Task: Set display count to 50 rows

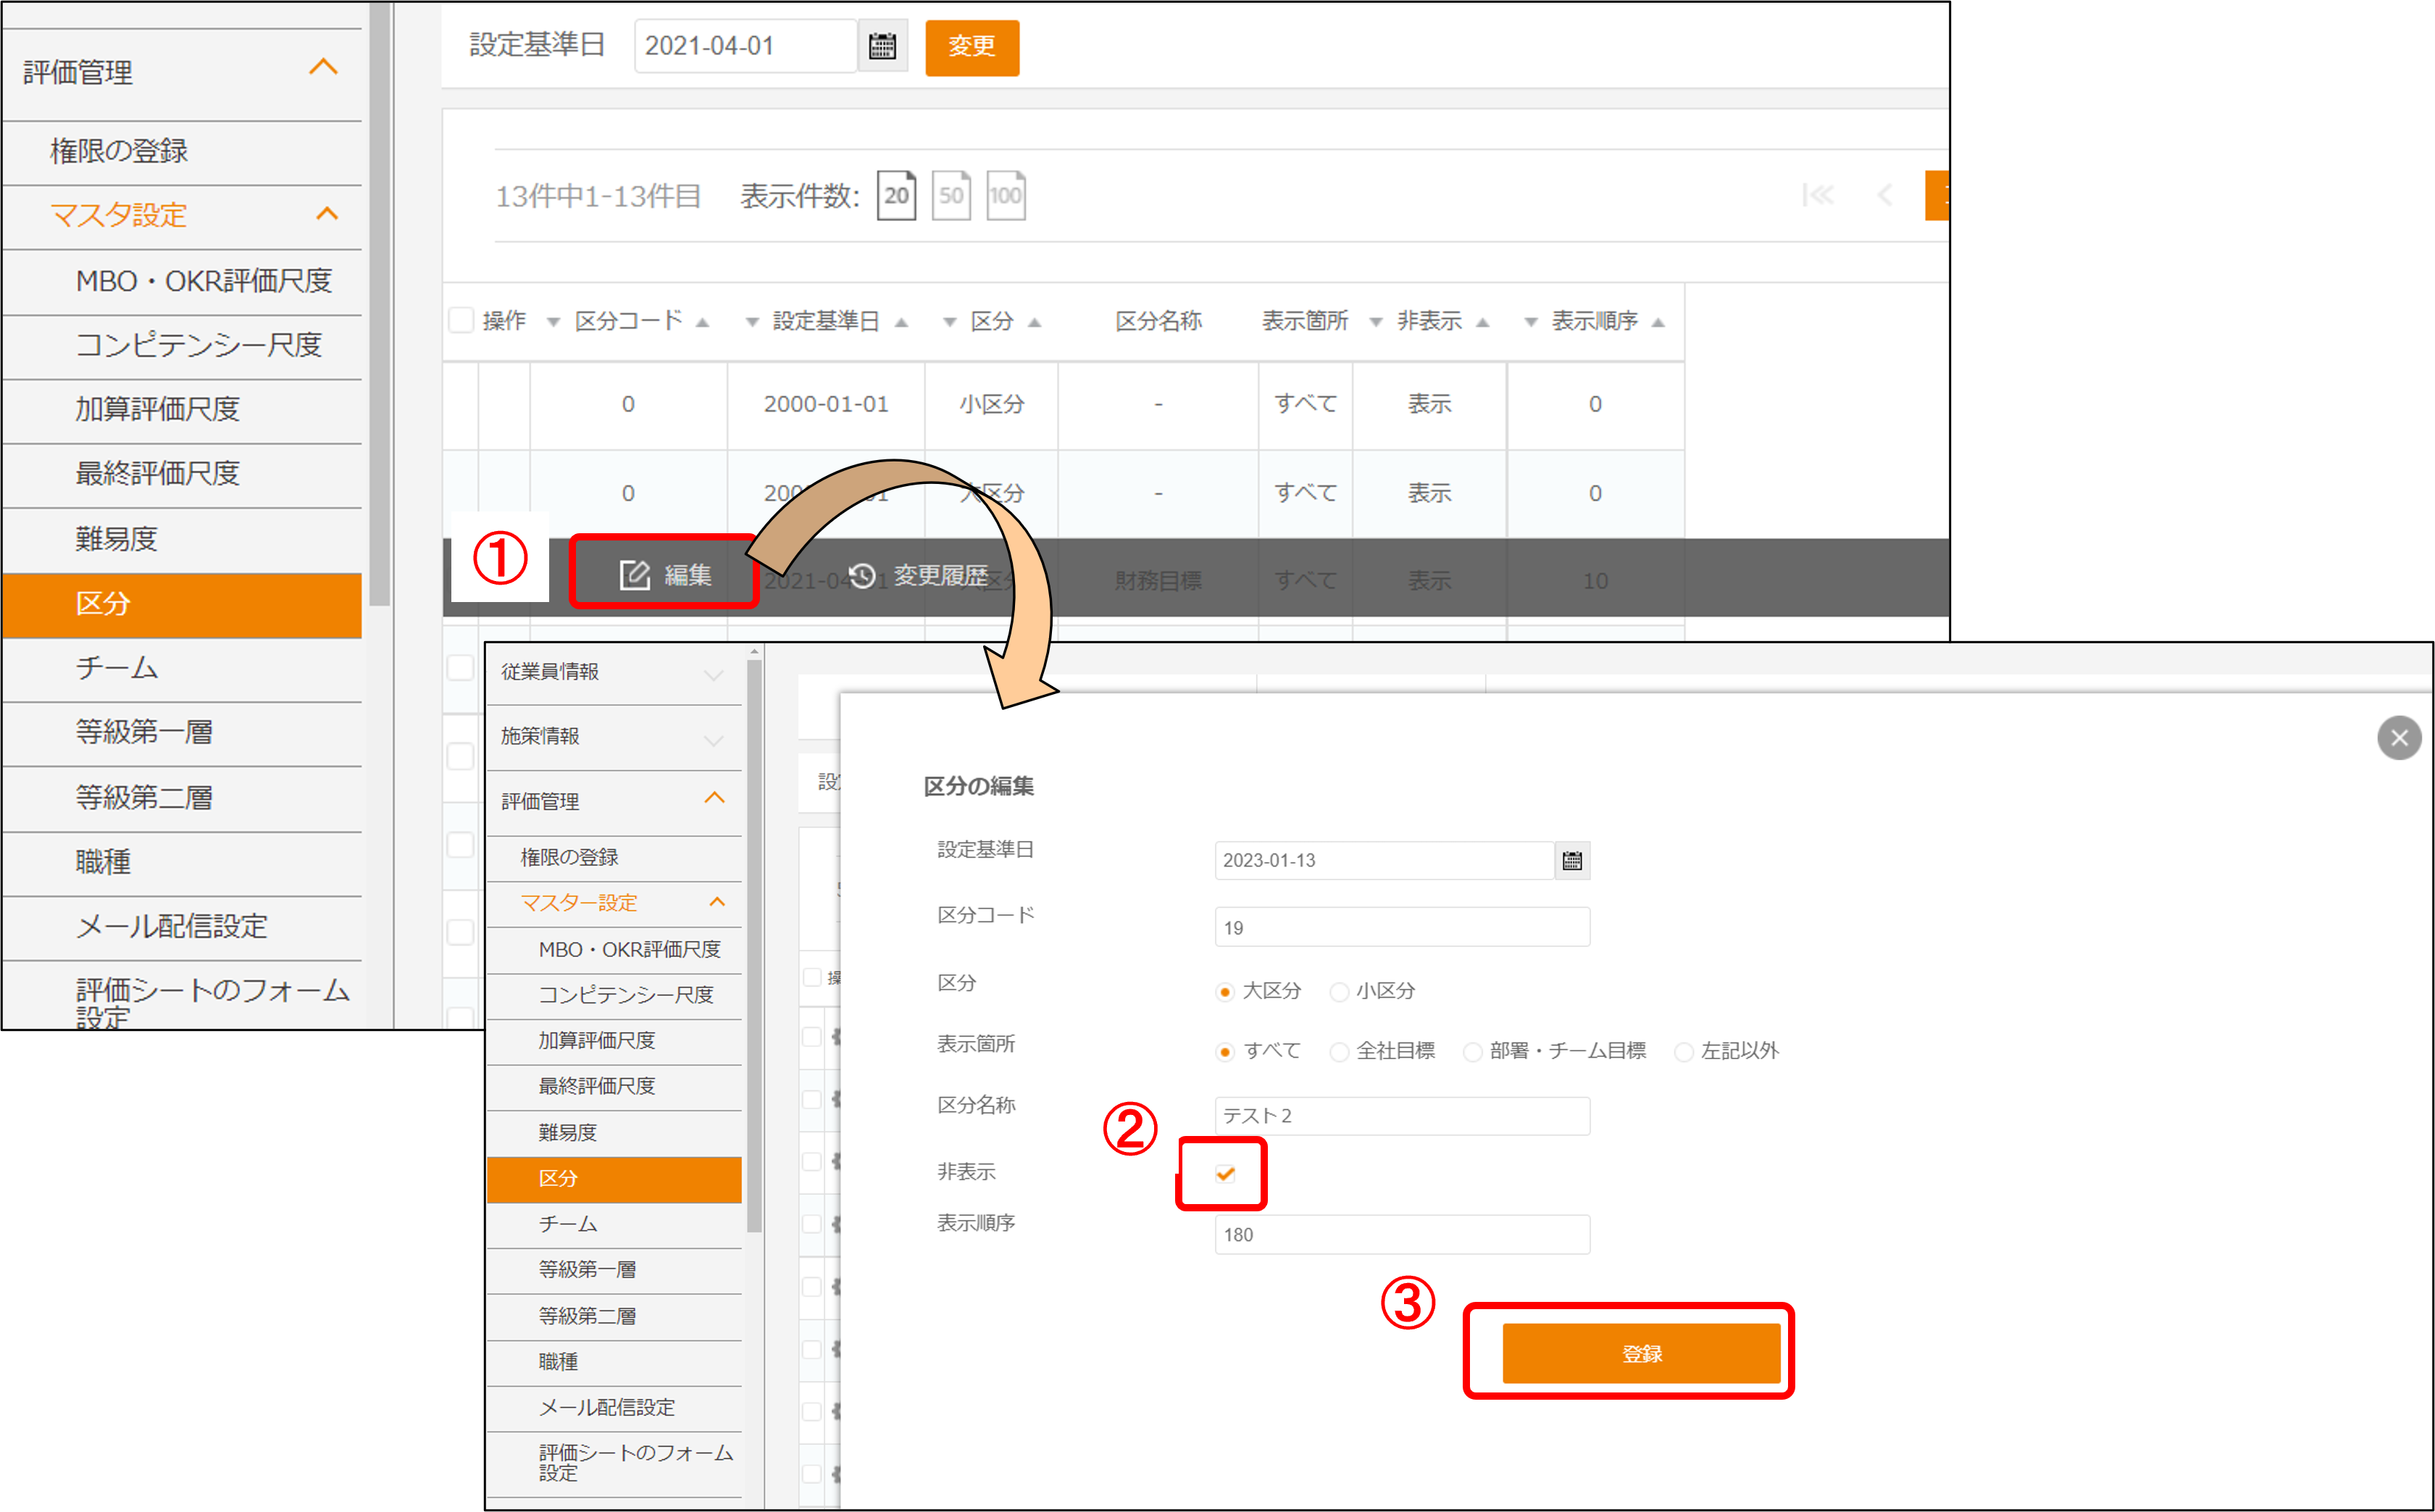Action: 951,195
